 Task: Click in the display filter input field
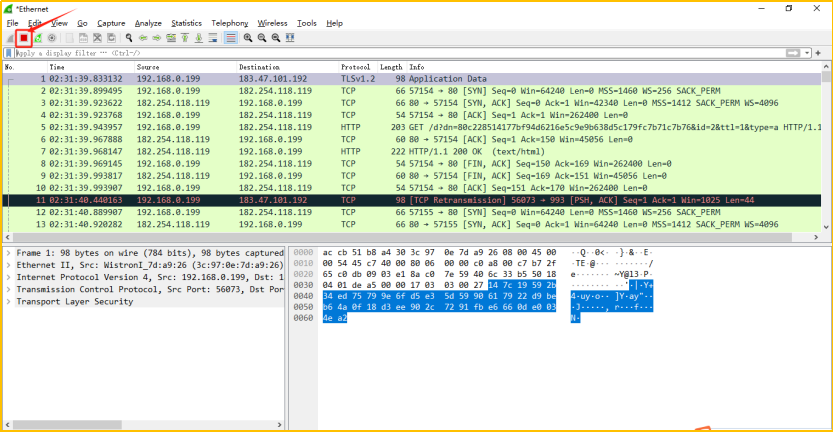click(x=400, y=52)
